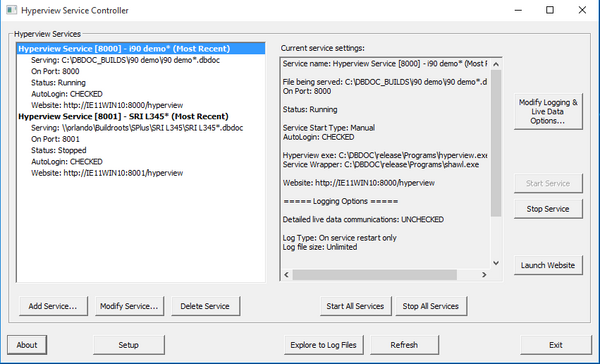Image resolution: width=600 pixels, height=364 pixels.
Task: Select Hyperview Service [8000] i90 demo entry
Action: pos(141,49)
